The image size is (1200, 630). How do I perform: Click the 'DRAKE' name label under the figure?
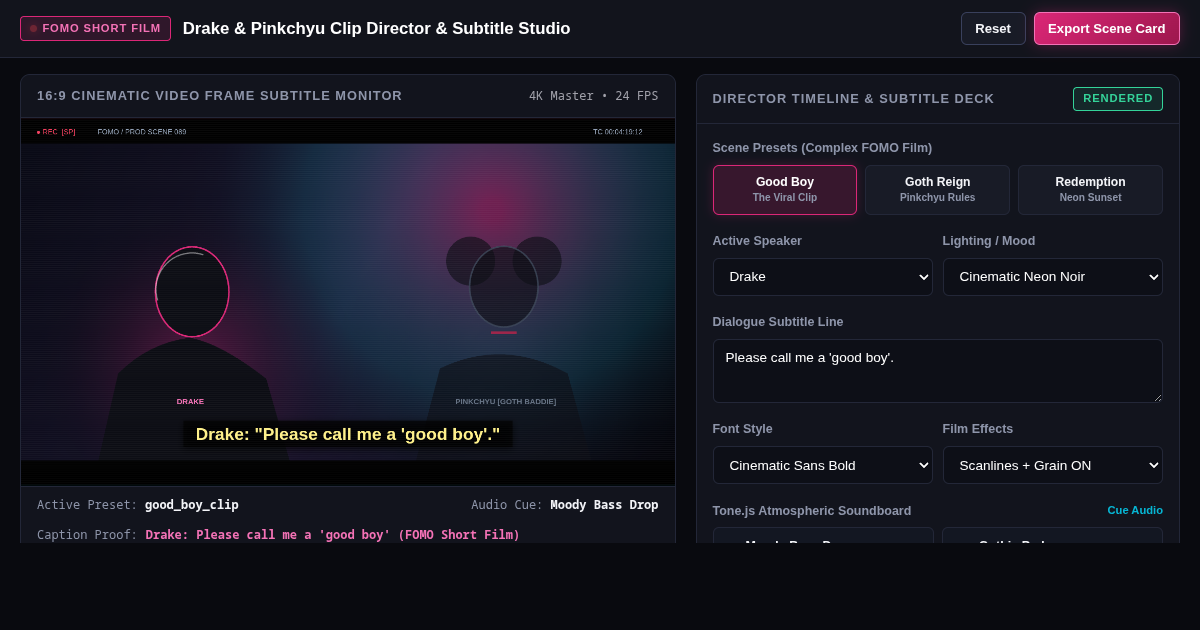click(x=190, y=401)
